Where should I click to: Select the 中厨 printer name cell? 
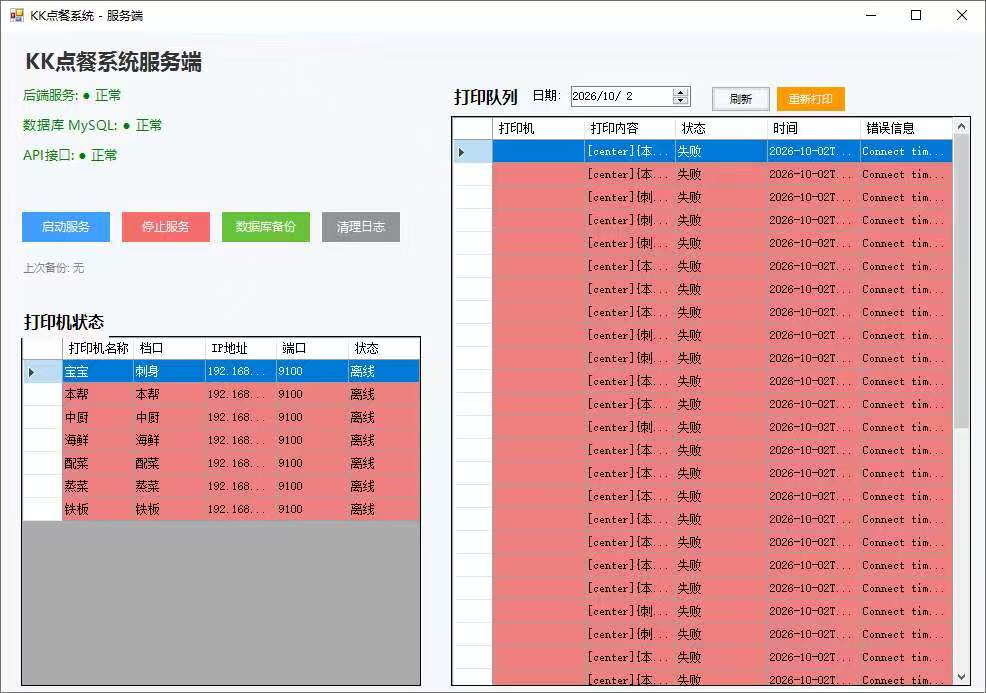(x=98, y=417)
